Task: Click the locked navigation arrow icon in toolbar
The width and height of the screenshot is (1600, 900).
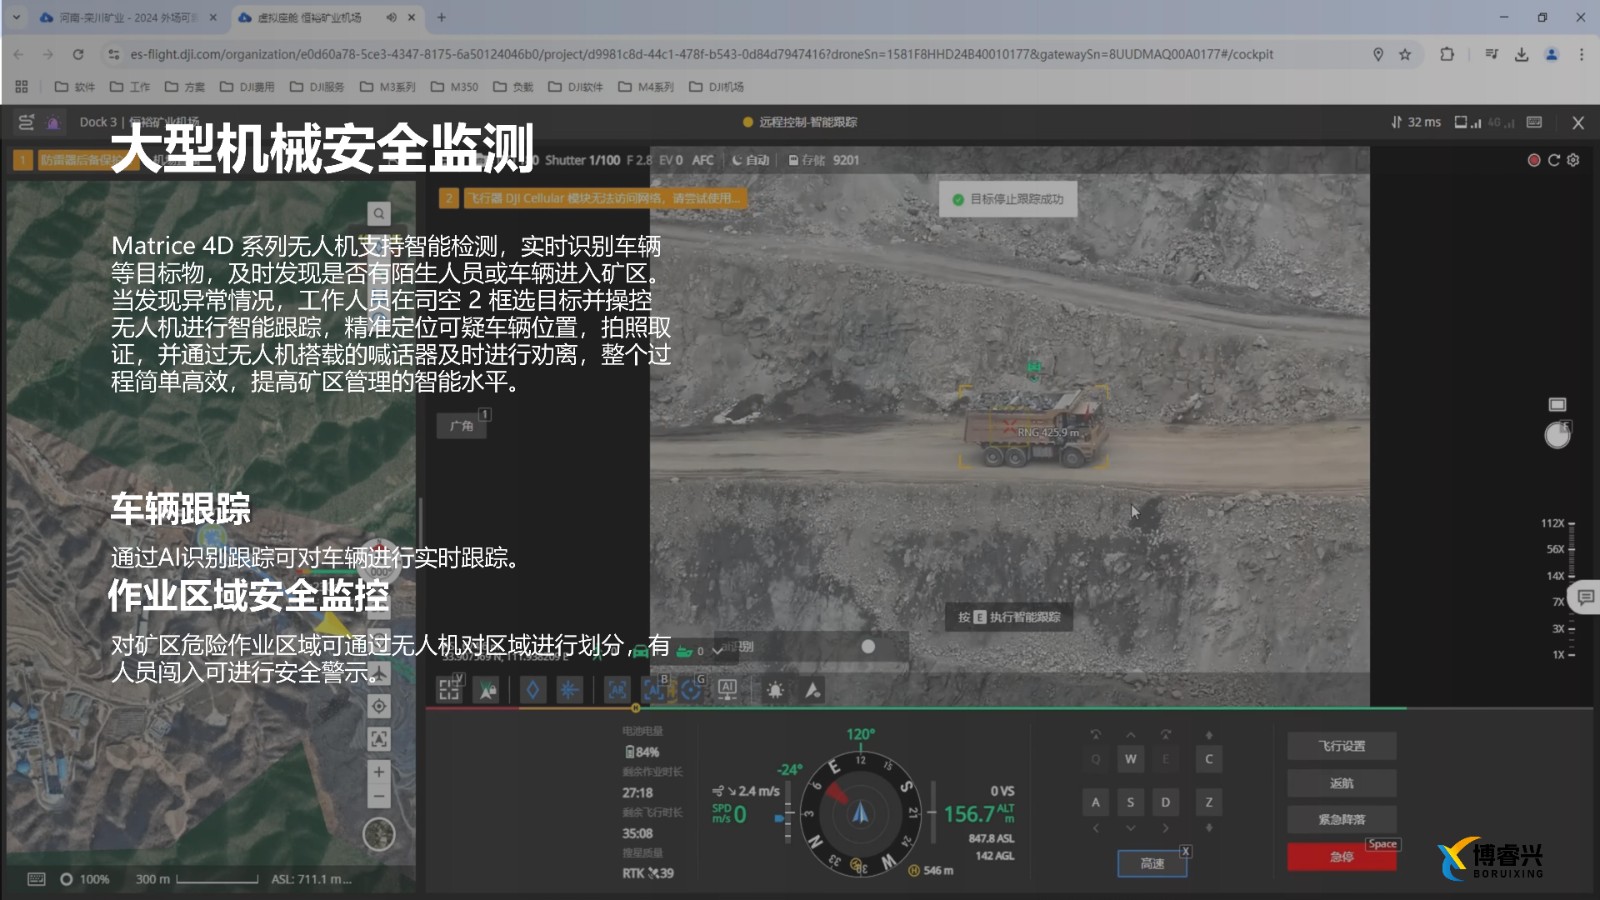Action: click(x=487, y=690)
